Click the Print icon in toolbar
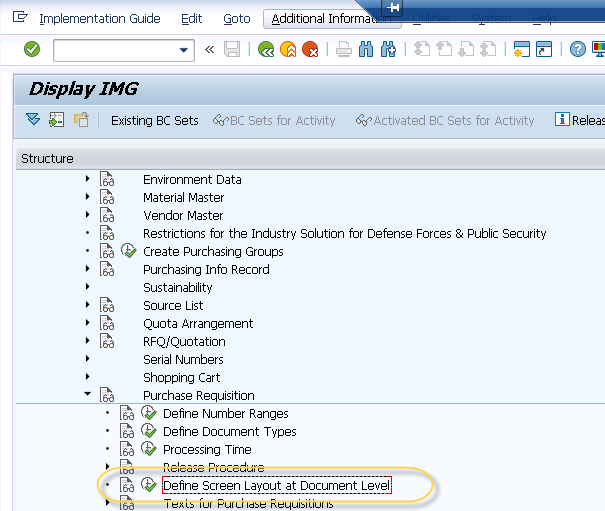This screenshot has width=605, height=511. pyautogui.click(x=343, y=49)
